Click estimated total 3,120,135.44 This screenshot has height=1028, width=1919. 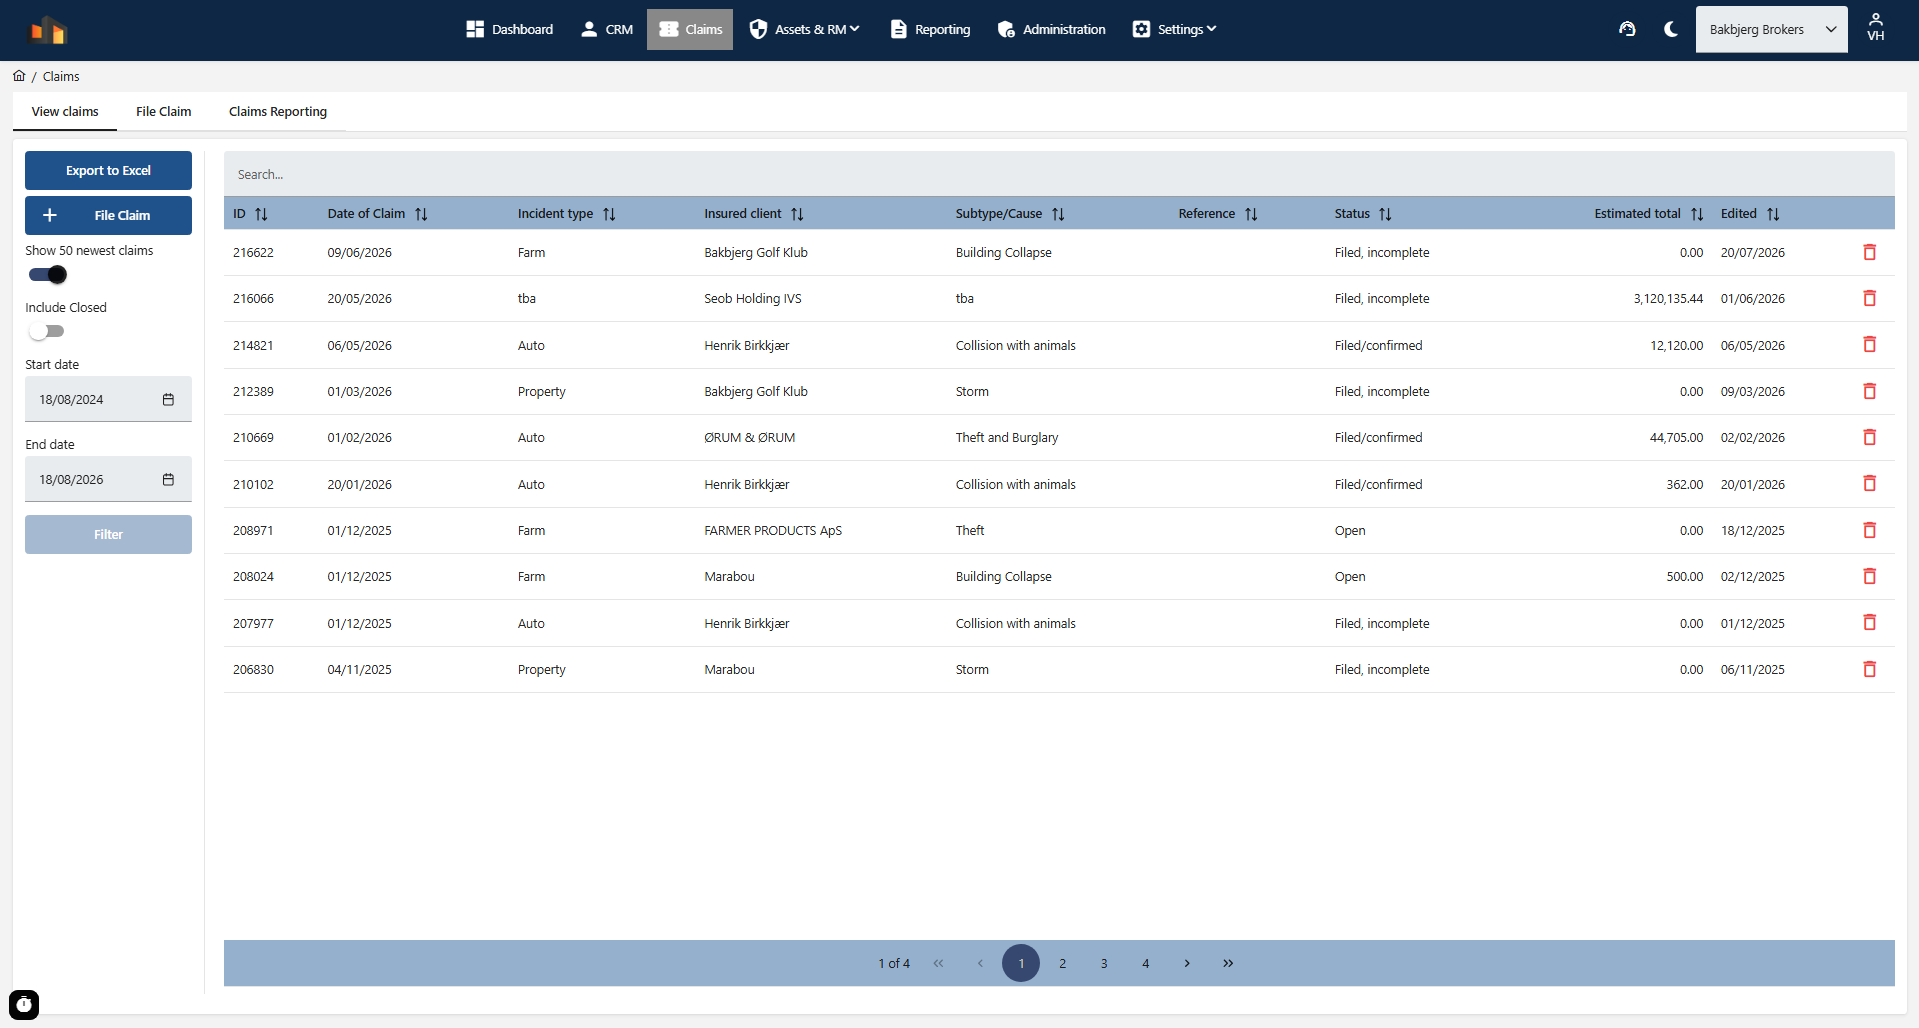(1668, 298)
